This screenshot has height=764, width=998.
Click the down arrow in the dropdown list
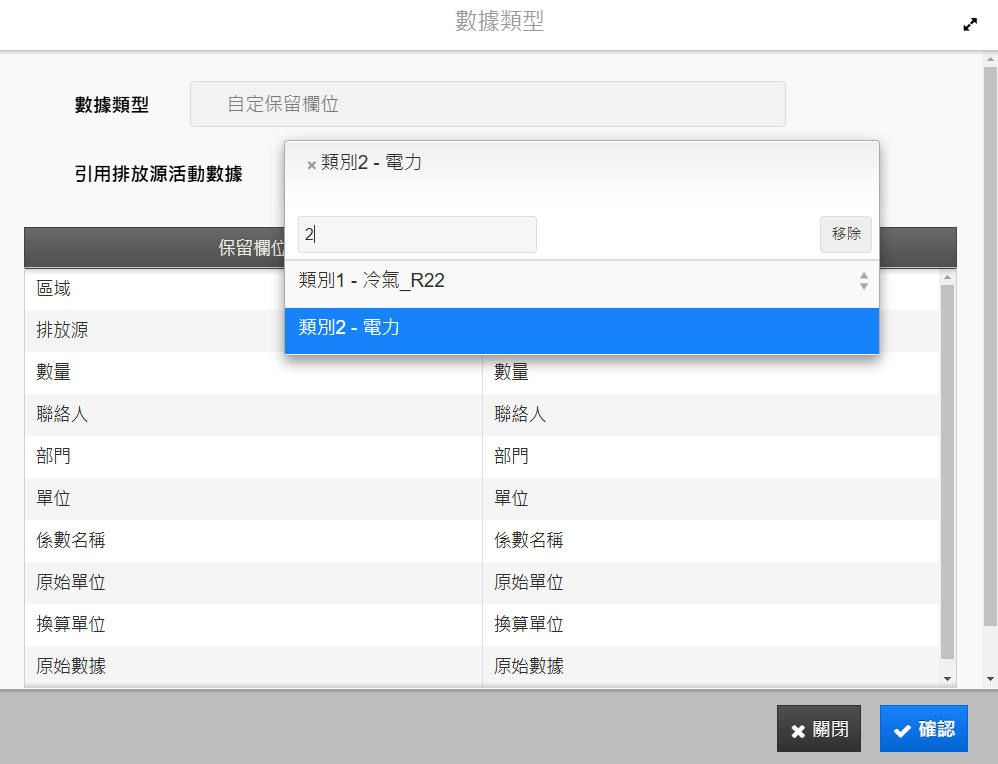coord(864,286)
